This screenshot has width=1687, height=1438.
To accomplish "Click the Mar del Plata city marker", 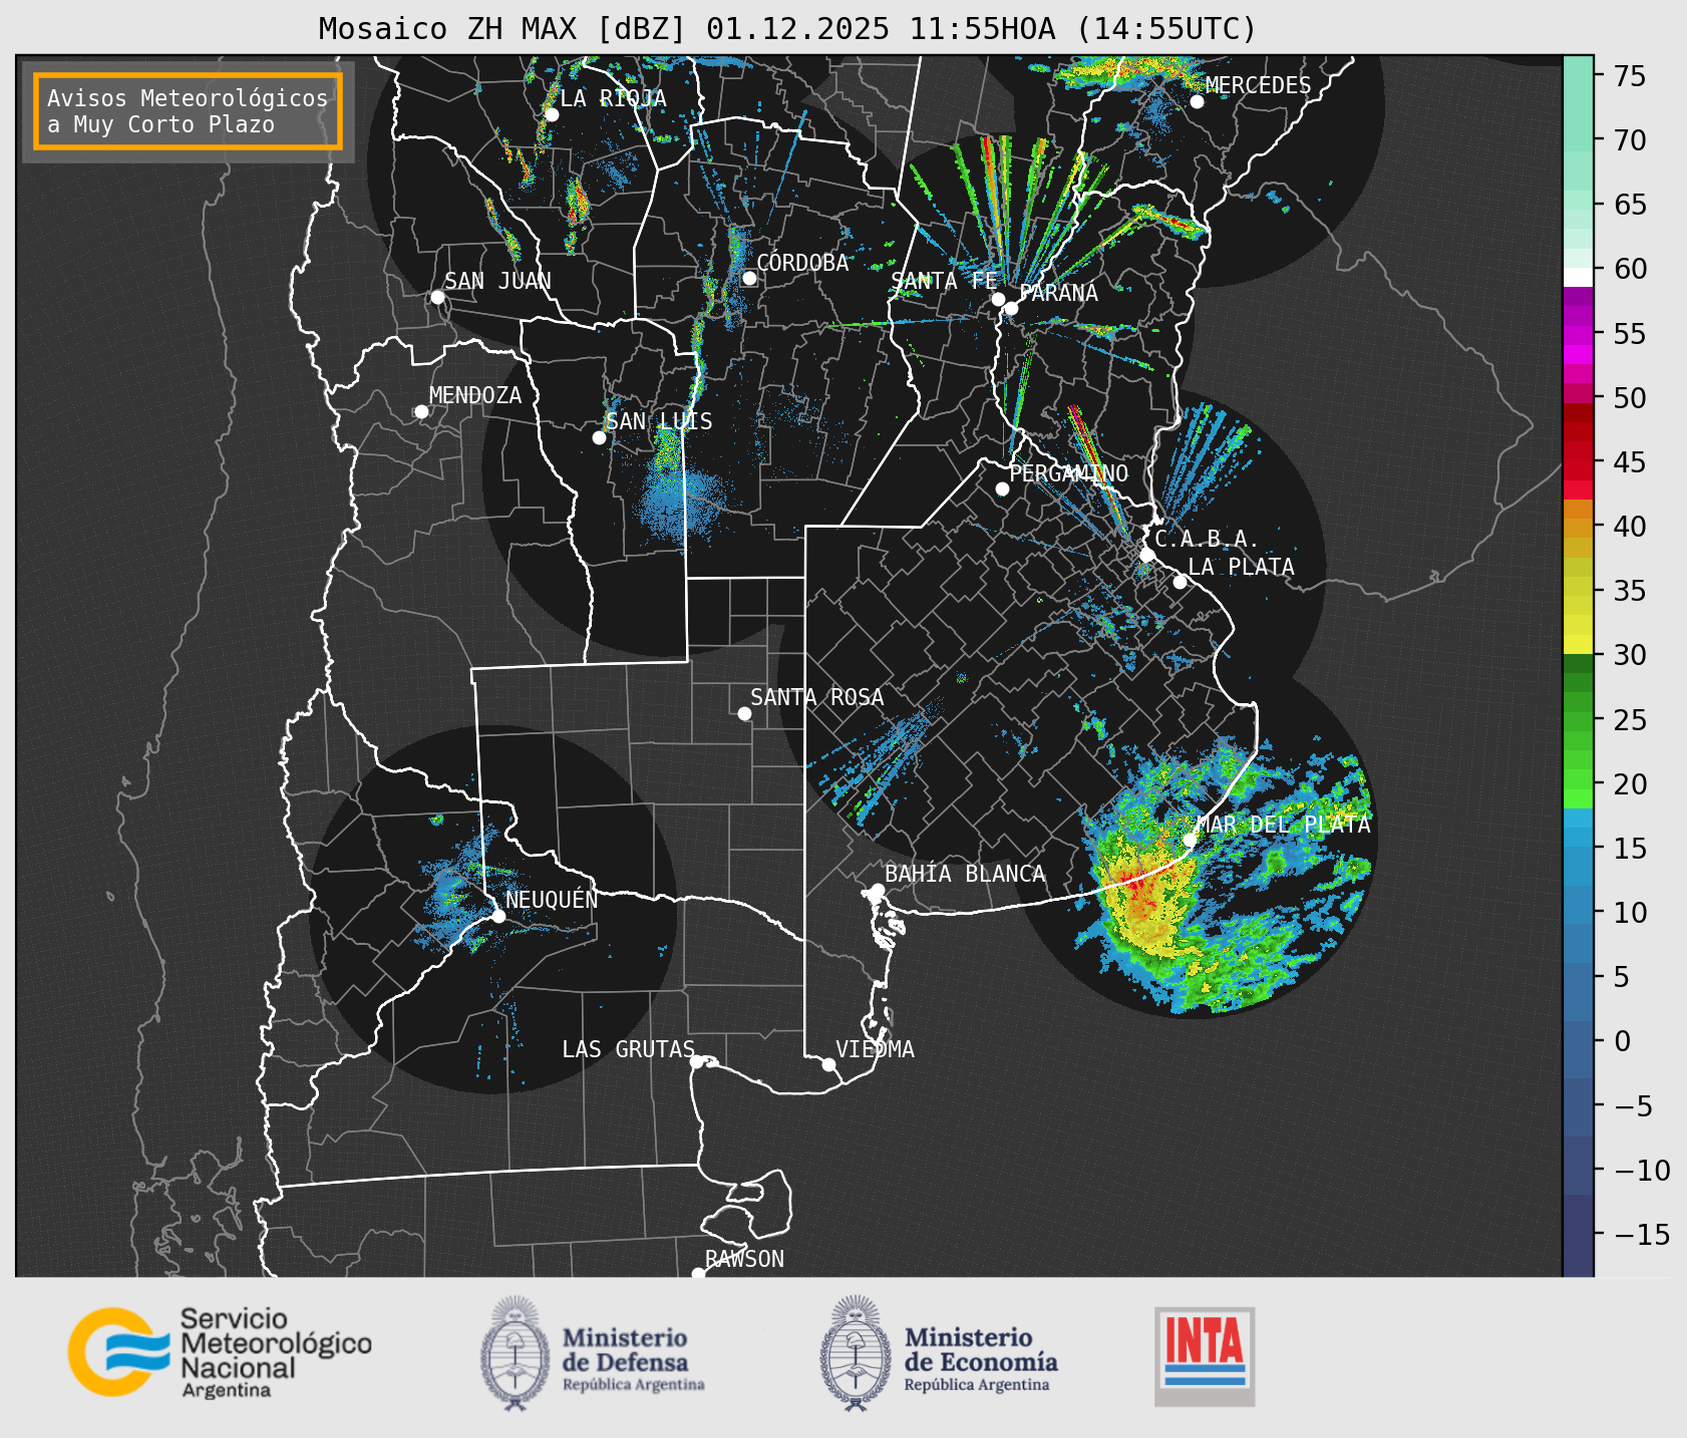I will point(1190,840).
